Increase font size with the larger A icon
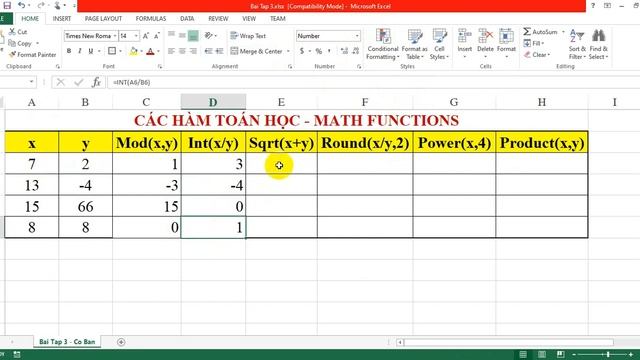The image size is (640, 360). [x=146, y=36]
